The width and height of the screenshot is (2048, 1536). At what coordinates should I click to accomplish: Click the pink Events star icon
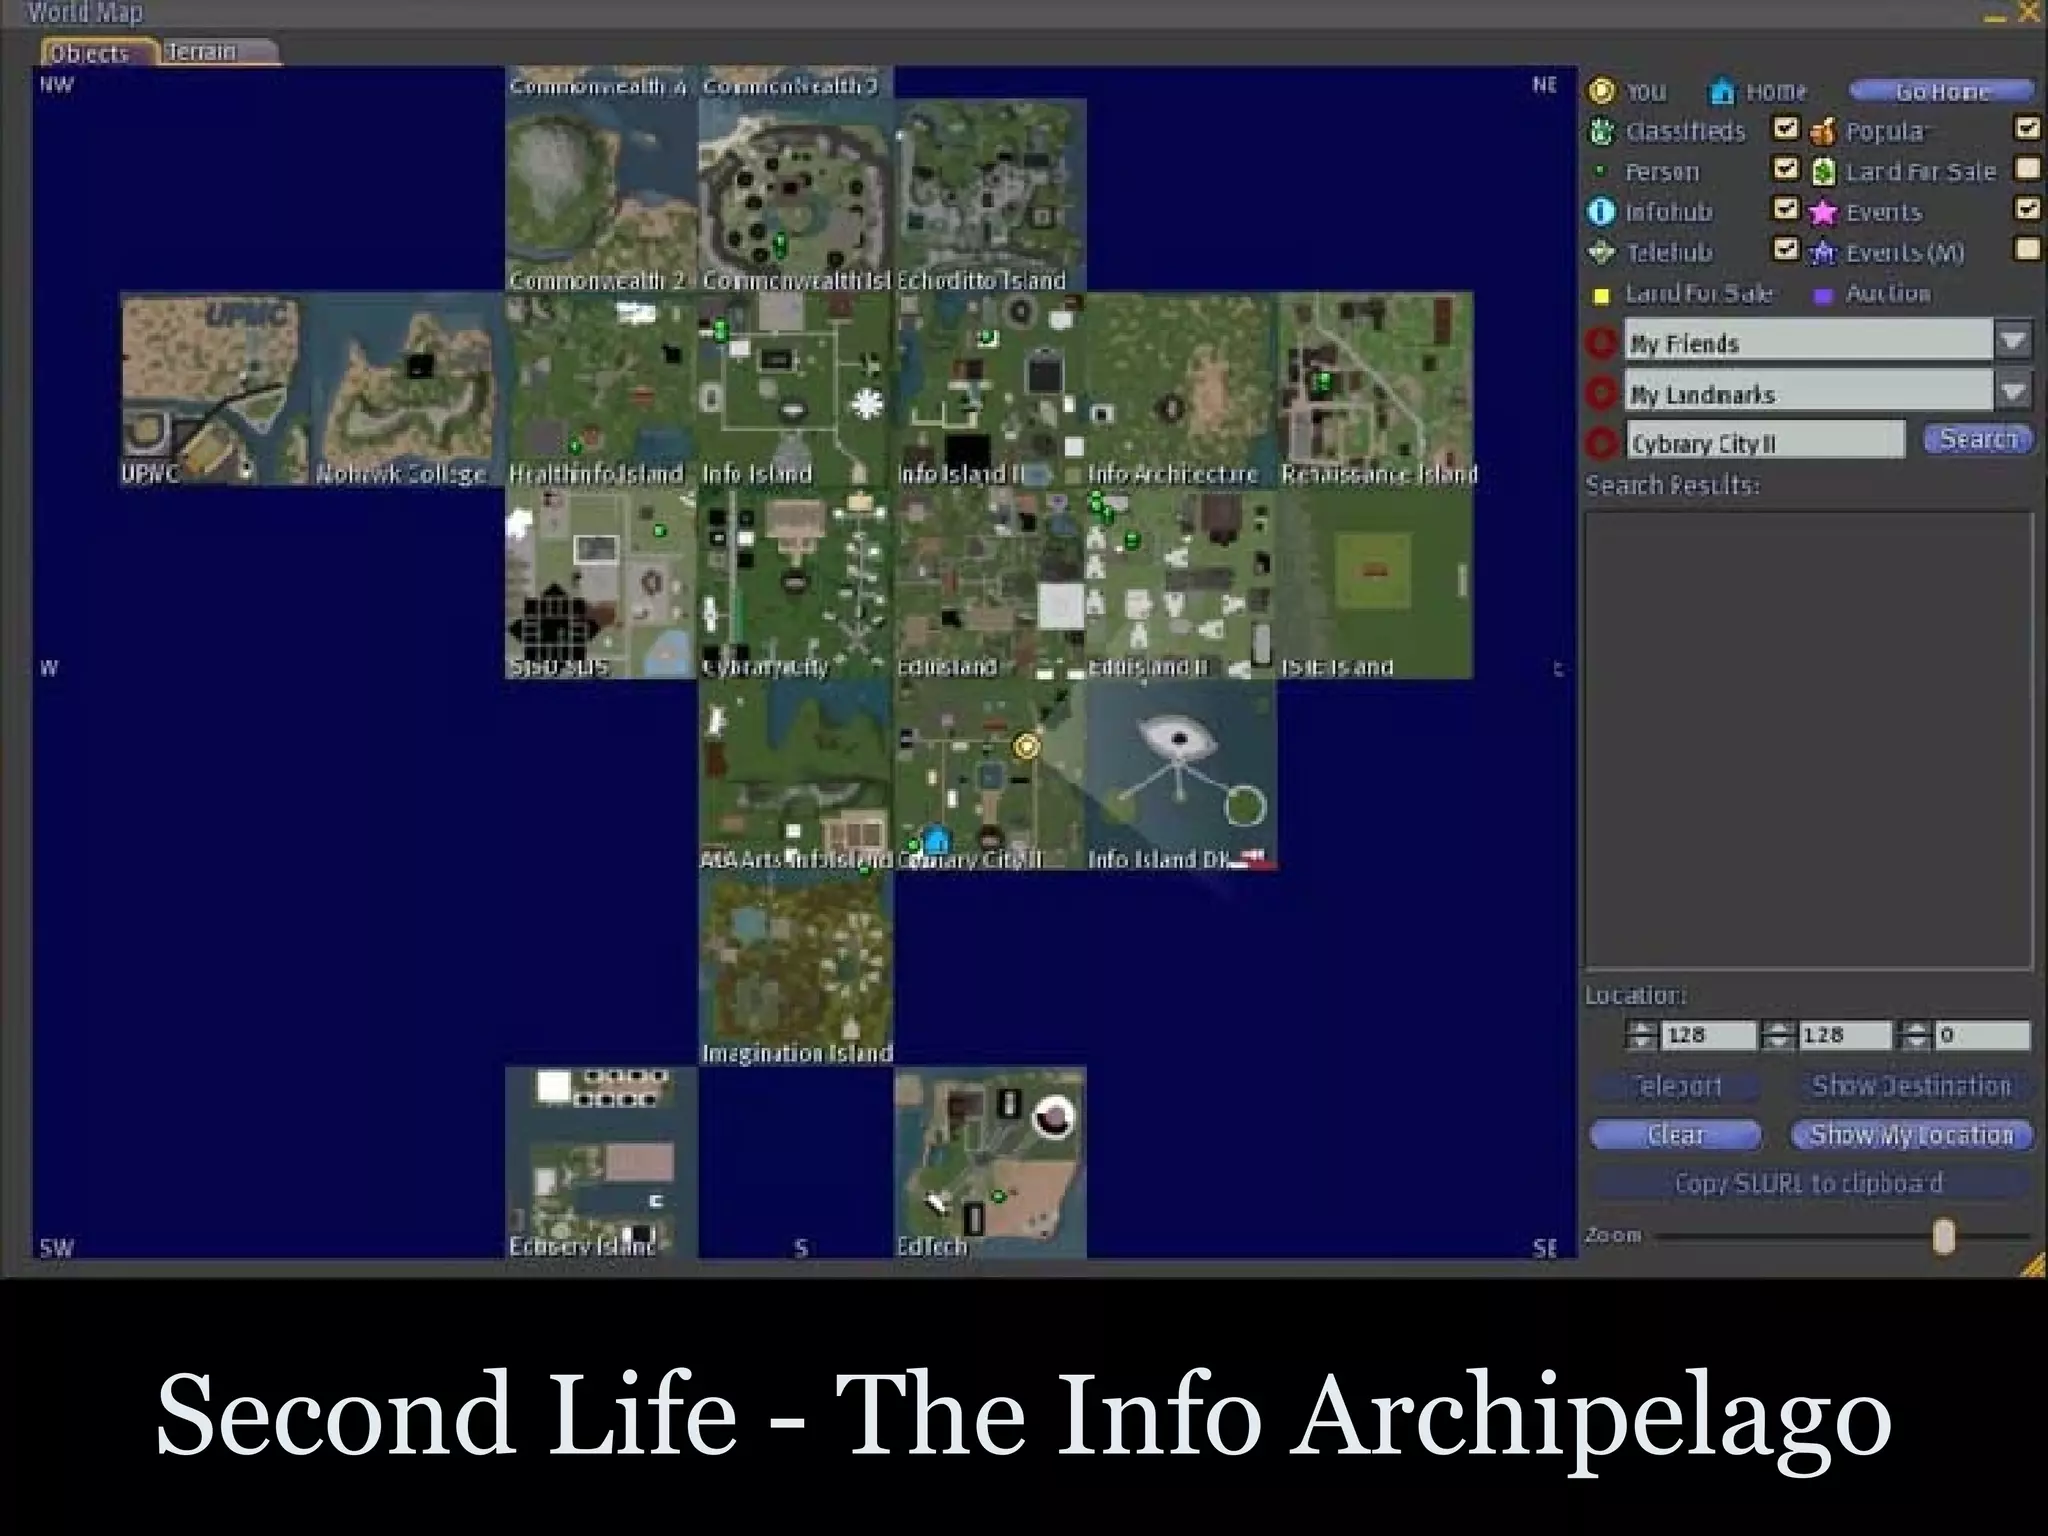point(1824,212)
